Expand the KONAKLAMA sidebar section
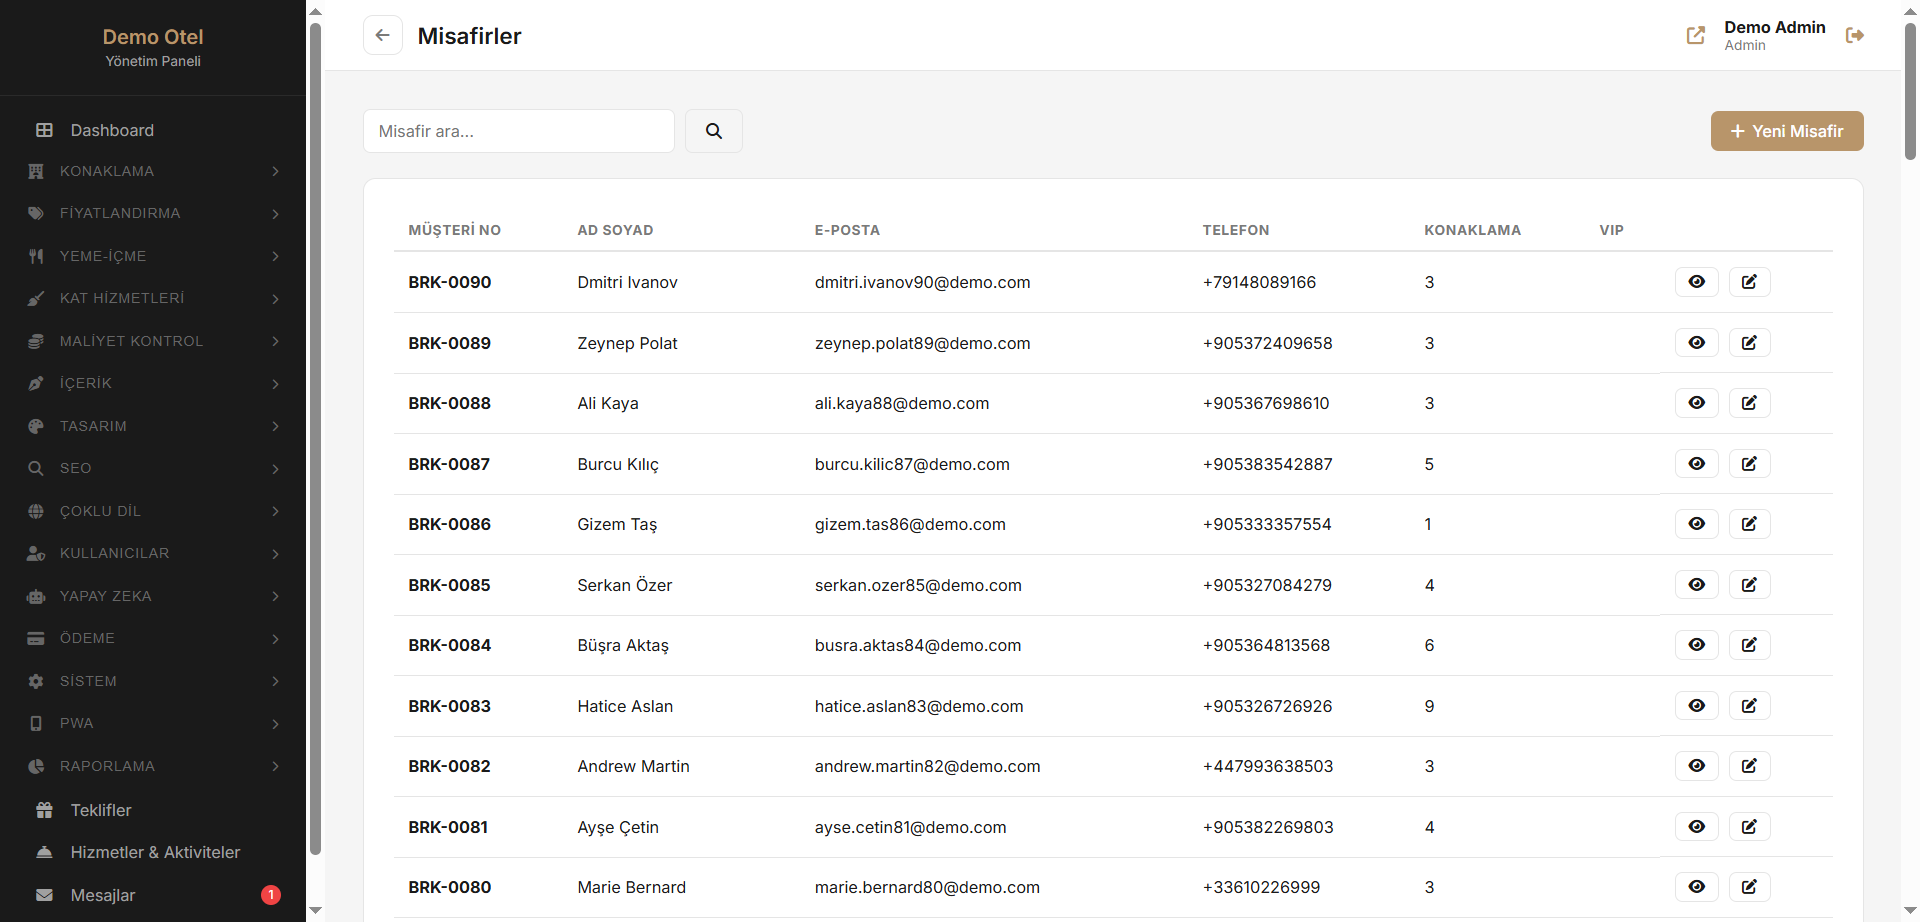Image resolution: width=1920 pixels, height=922 pixels. tap(153, 171)
